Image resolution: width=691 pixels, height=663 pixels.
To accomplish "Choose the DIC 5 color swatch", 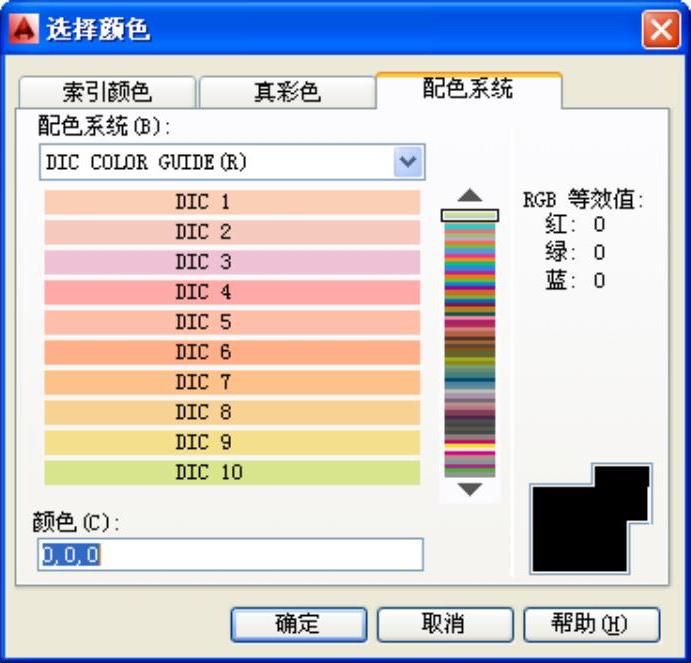I will coord(232,322).
